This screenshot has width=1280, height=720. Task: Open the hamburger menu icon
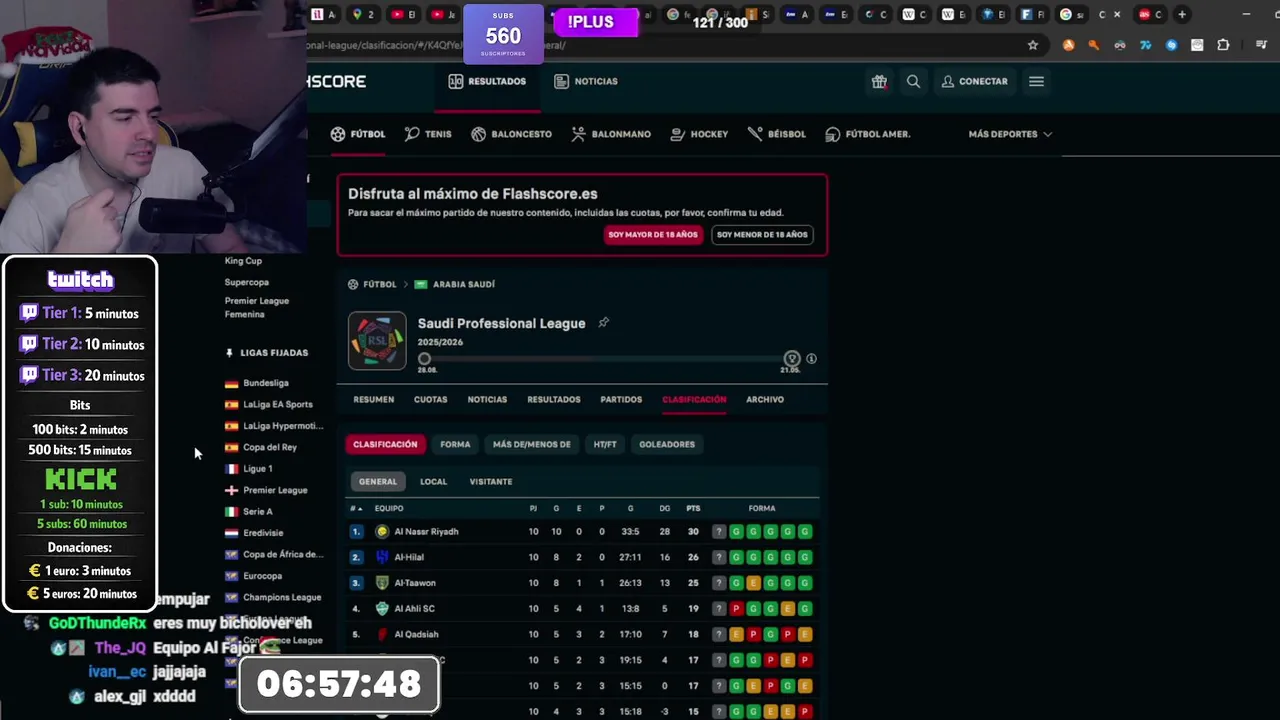[1036, 82]
